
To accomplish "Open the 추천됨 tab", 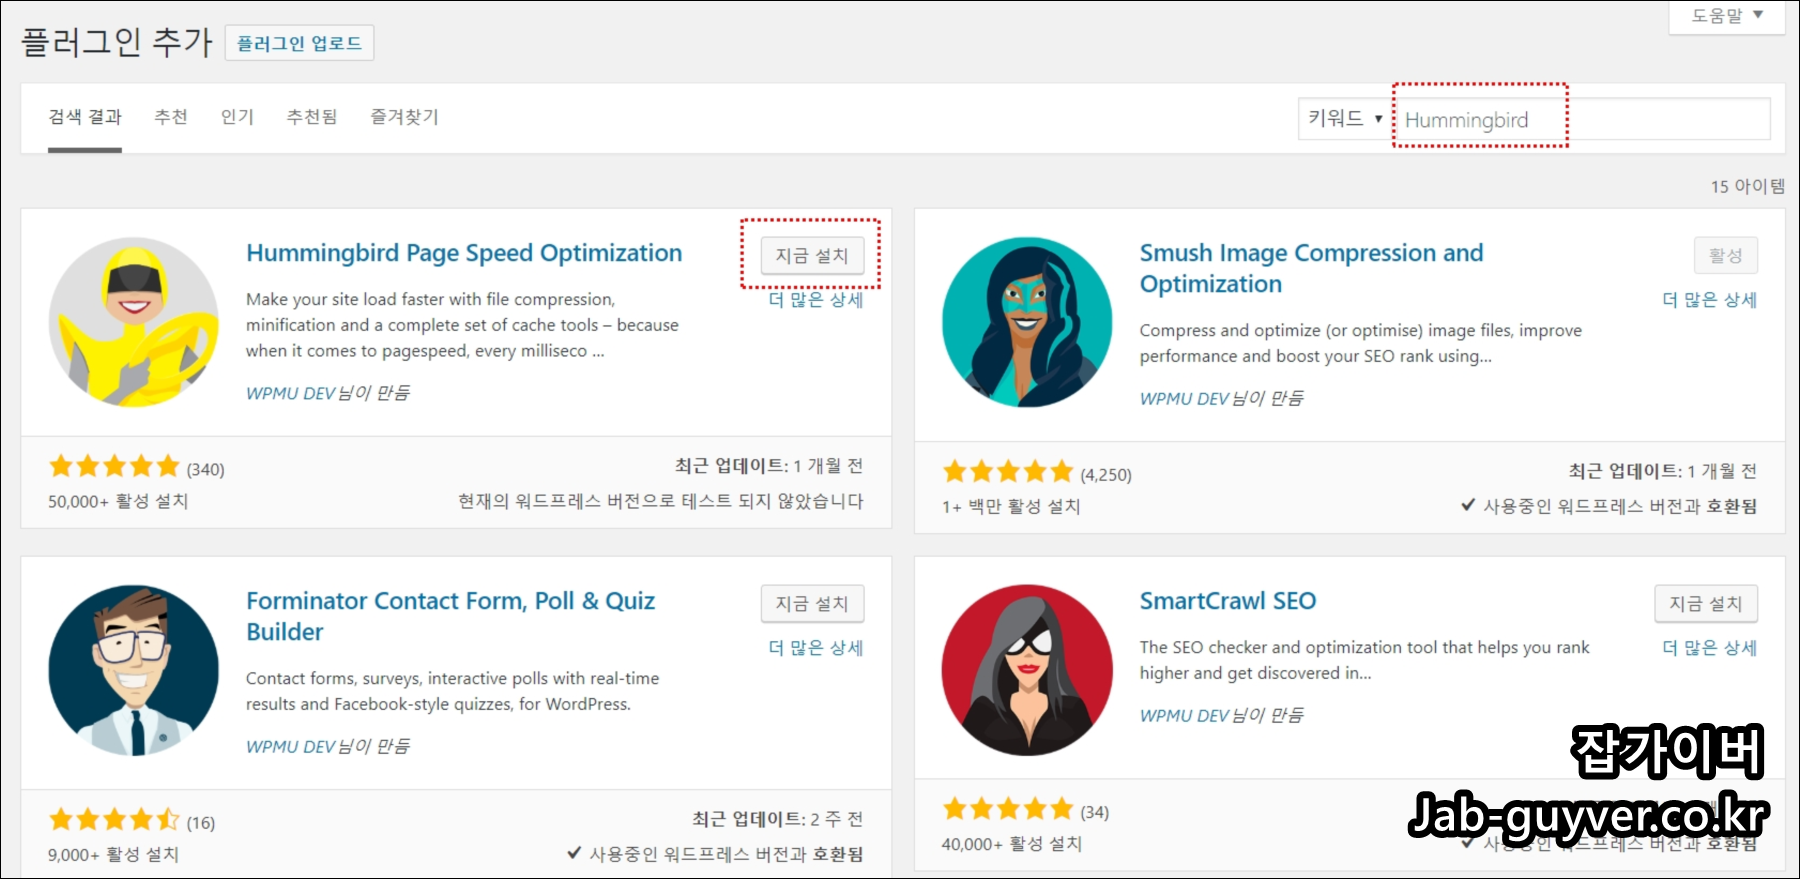I will [x=312, y=117].
